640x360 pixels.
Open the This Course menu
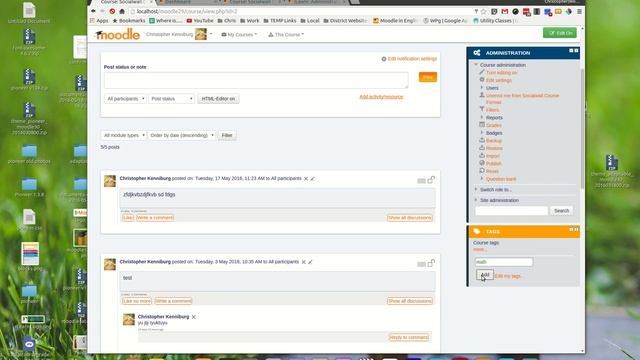[x=286, y=35]
